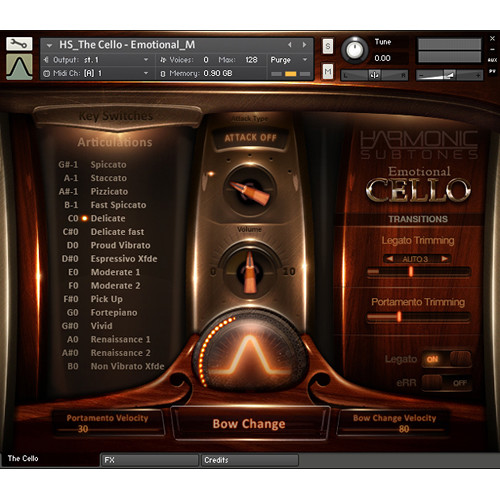Screen dimensions: 500x500
Task: Select the Delicate fast articulation
Action: [x=117, y=232]
